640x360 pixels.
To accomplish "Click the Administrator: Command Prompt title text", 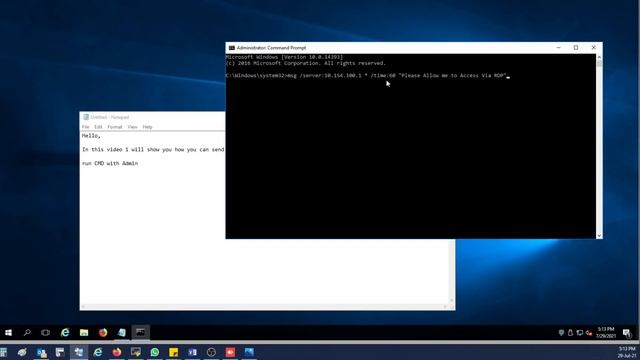I will click(271, 48).
